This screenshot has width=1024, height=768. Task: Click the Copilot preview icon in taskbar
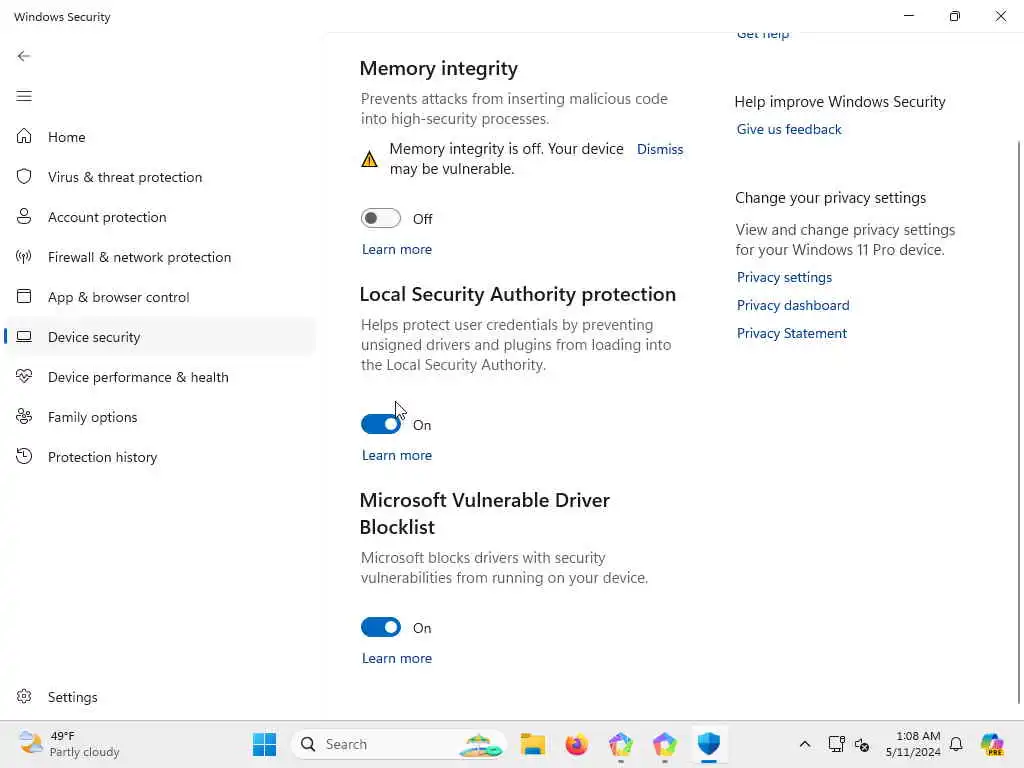[x=992, y=744]
